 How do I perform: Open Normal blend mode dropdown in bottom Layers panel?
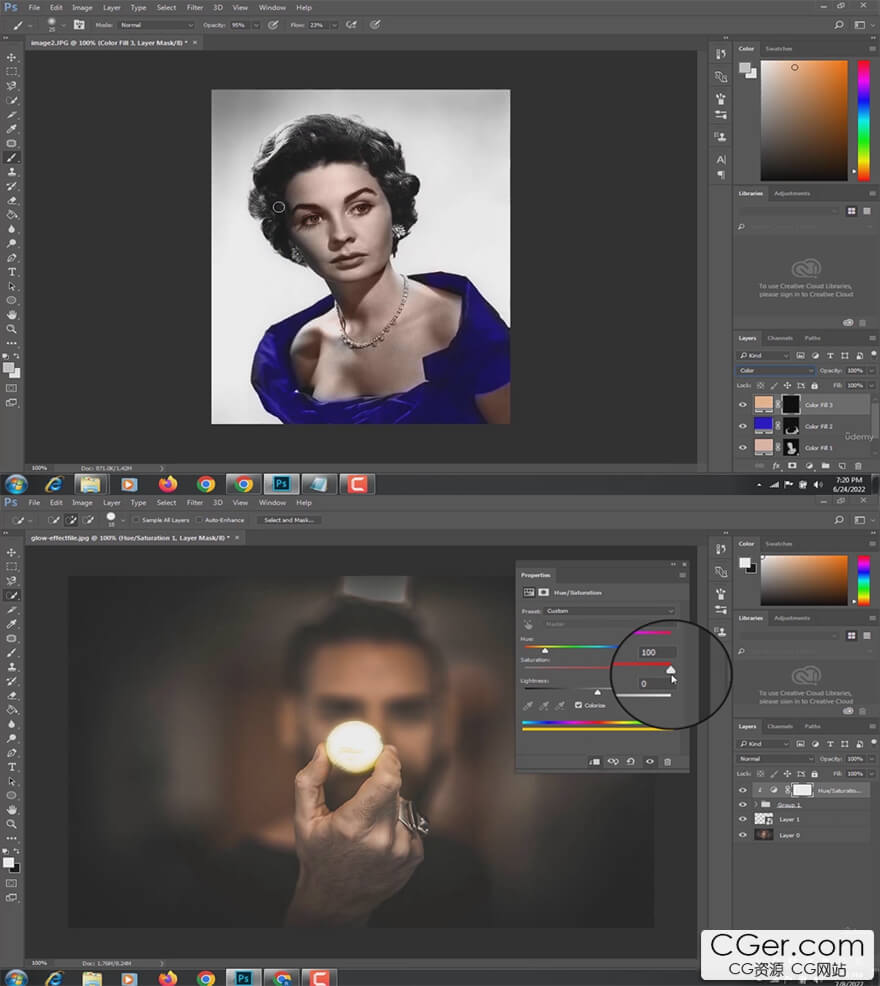click(775, 759)
